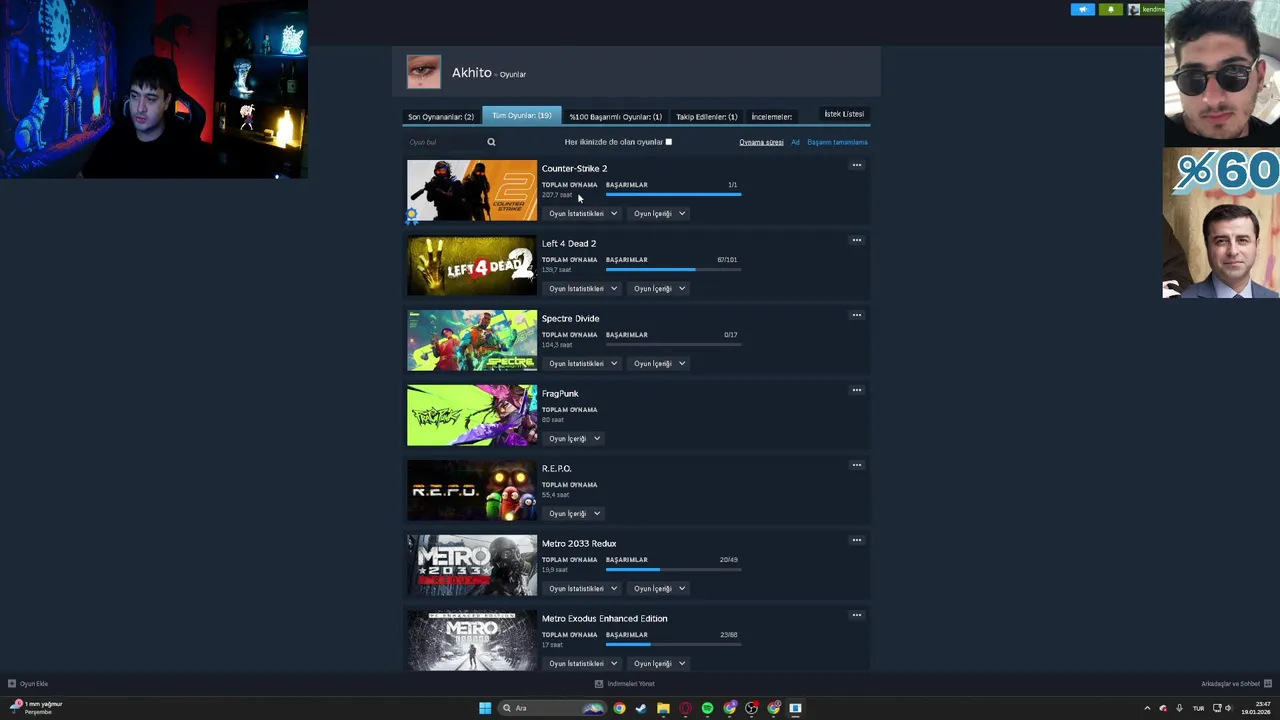Viewport: 1280px width, 720px height.
Task: Open the three-dot menu for R.E.P.O.
Action: pos(856,465)
